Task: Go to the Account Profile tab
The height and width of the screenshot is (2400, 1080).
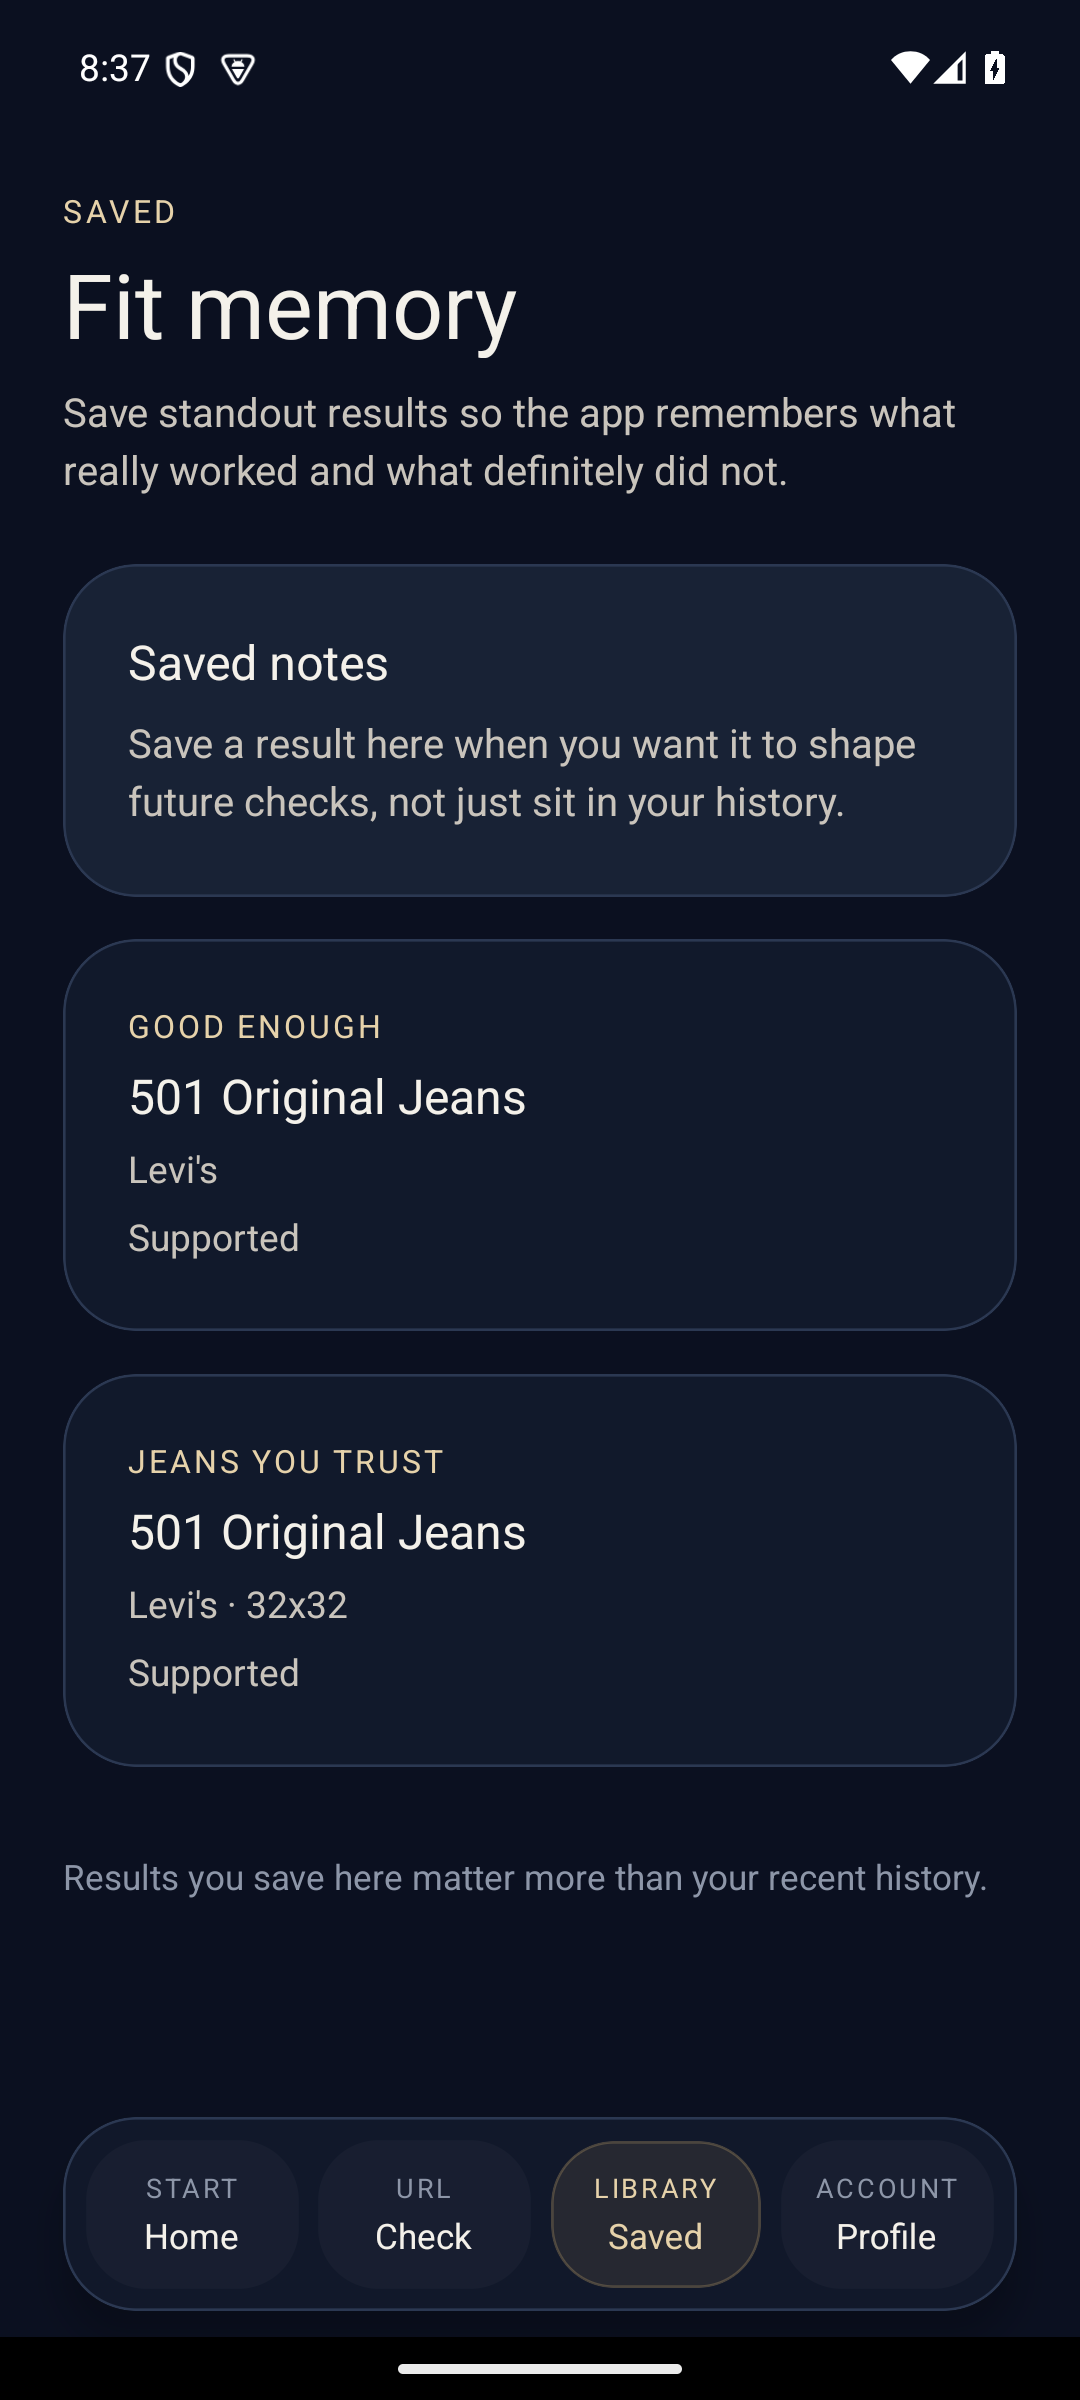Action: [887, 2214]
